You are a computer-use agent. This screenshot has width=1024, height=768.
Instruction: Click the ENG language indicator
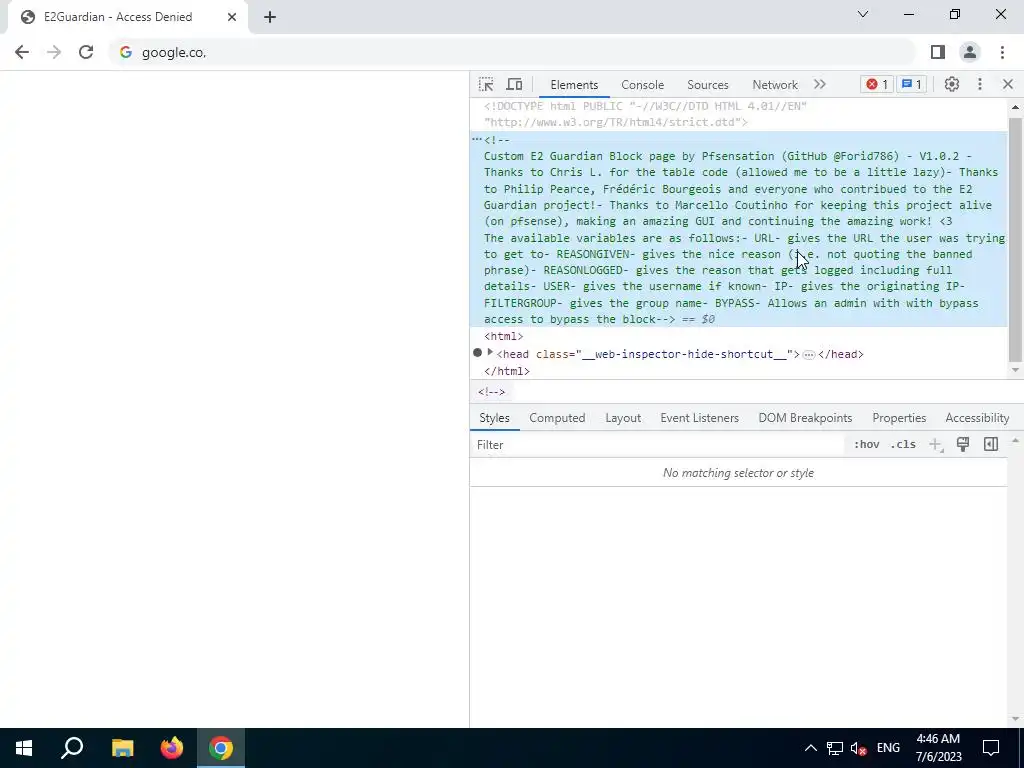[x=888, y=748]
